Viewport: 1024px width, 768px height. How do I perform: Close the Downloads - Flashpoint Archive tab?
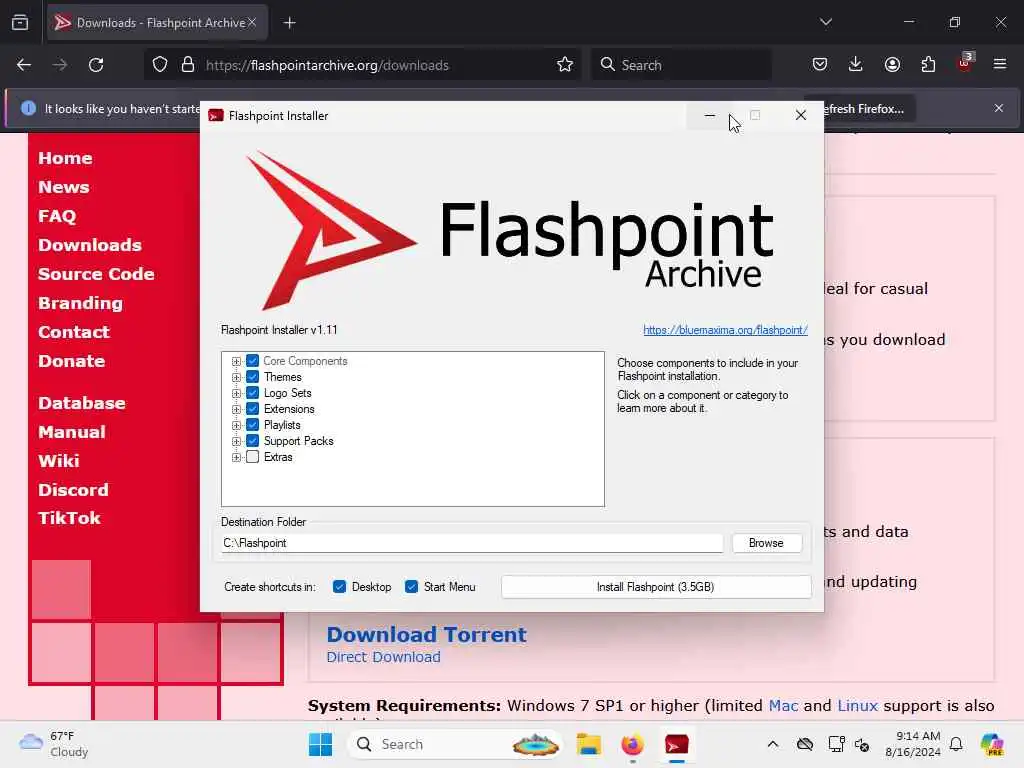click(252, 23)
